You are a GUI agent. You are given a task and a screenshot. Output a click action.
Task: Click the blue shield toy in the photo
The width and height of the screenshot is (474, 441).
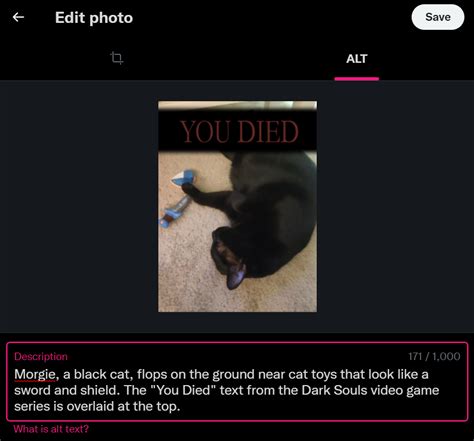point(184,178)
